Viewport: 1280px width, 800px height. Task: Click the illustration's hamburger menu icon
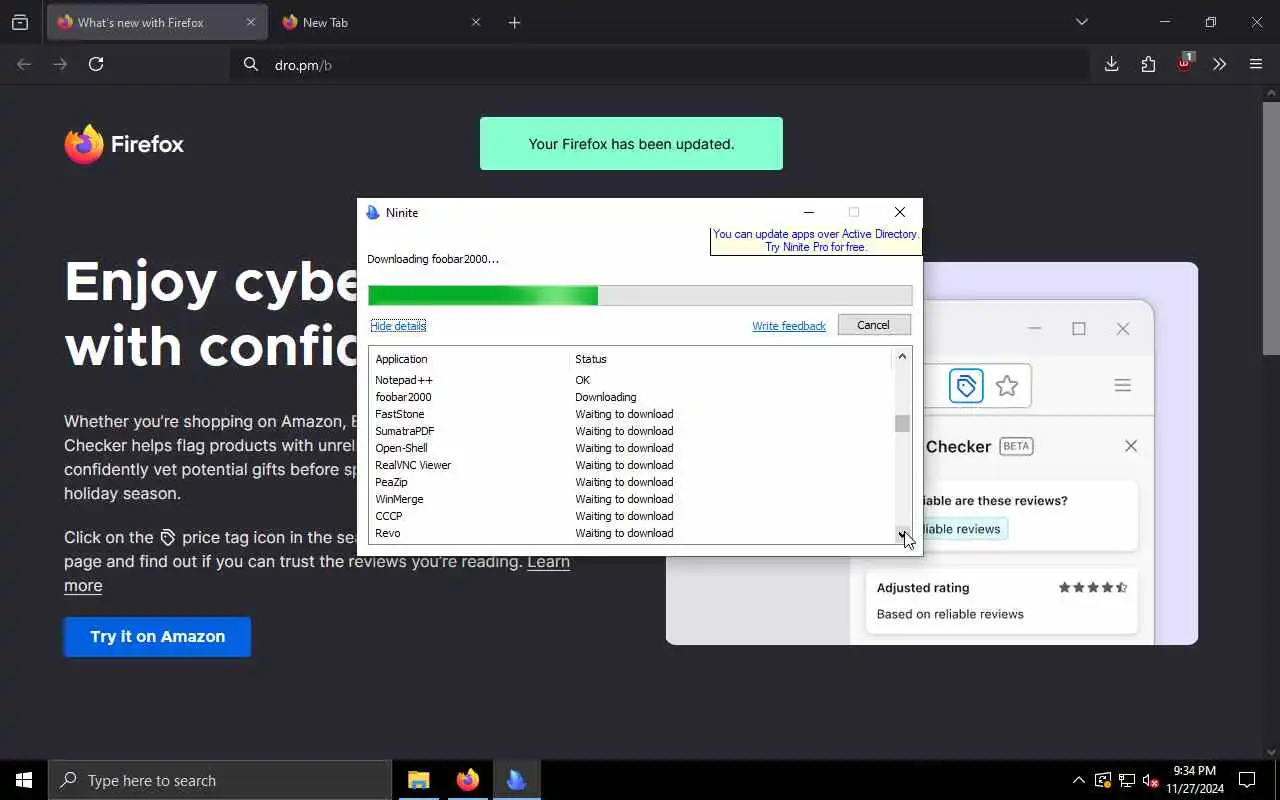pyautogui.click(x=1122, y=386)
